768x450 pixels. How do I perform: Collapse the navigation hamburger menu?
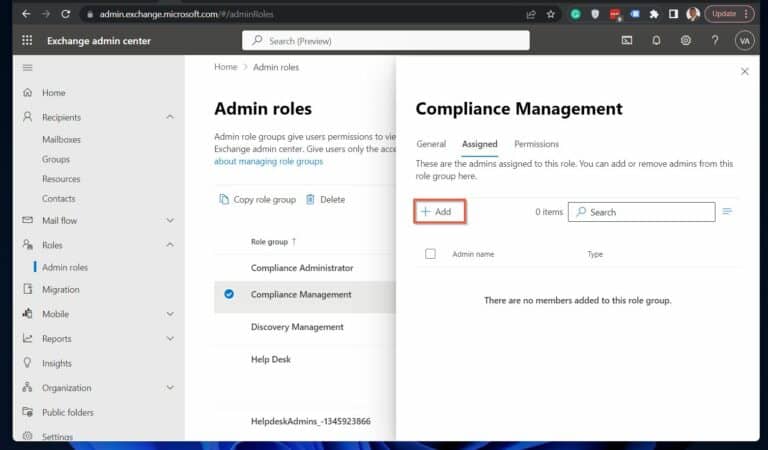click(x=27, y=68)
